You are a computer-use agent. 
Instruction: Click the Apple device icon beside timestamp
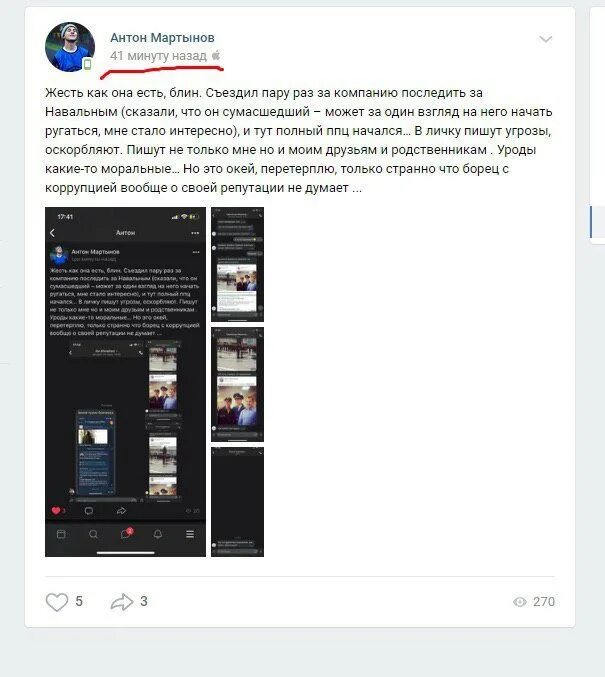[216, 55]
